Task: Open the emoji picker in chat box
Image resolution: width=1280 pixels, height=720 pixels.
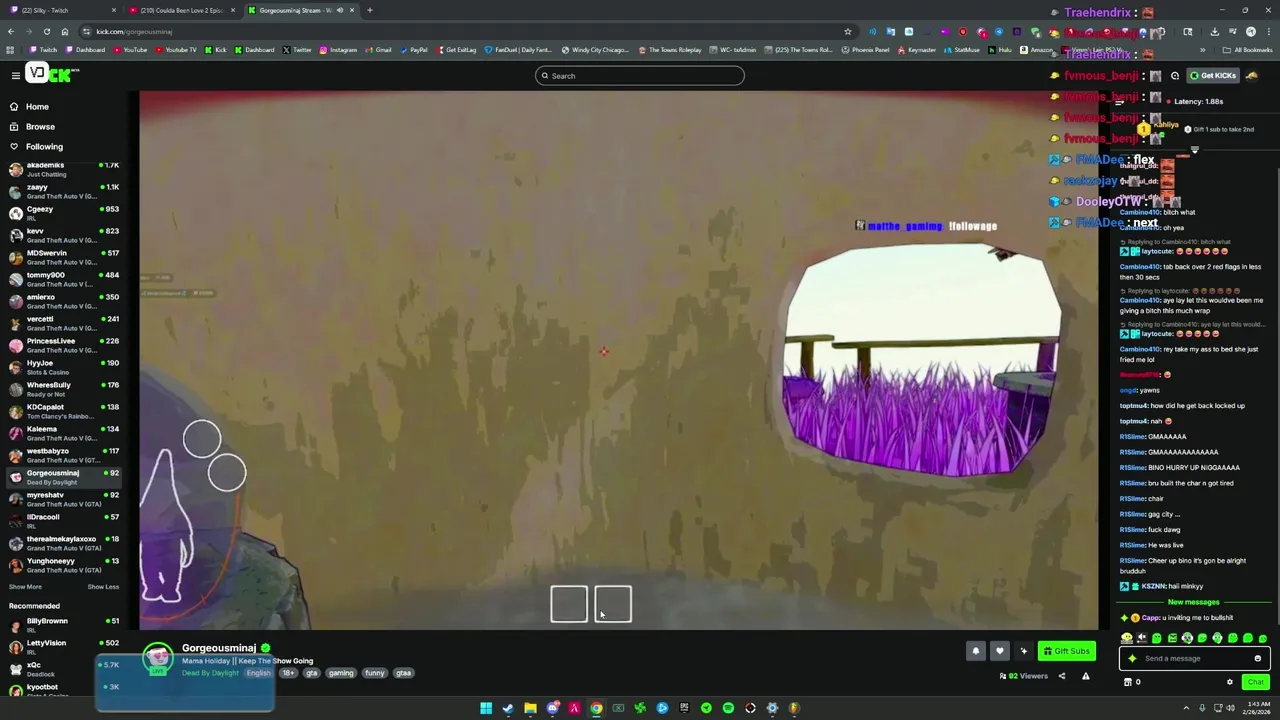Action: (x=1258, y=658)
